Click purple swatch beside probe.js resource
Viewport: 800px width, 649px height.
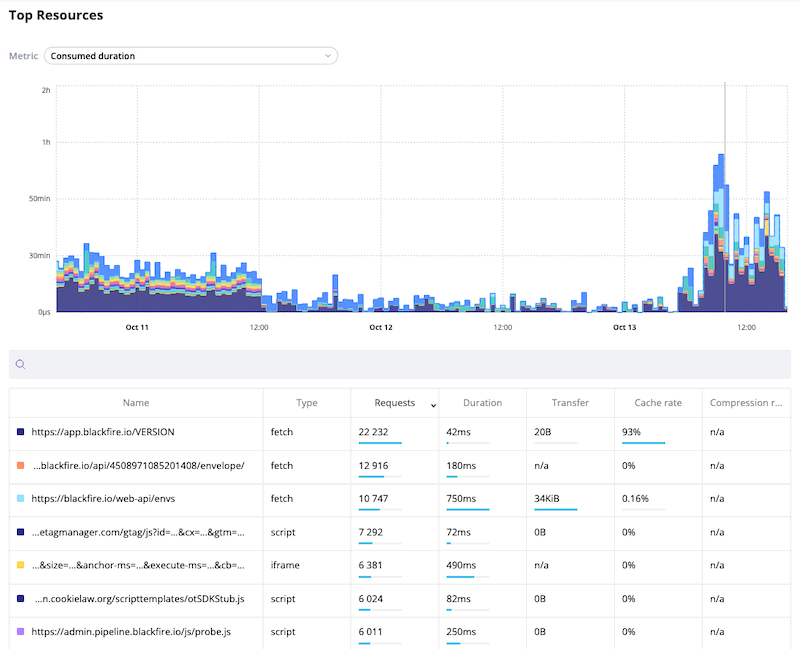pos(20,632)
